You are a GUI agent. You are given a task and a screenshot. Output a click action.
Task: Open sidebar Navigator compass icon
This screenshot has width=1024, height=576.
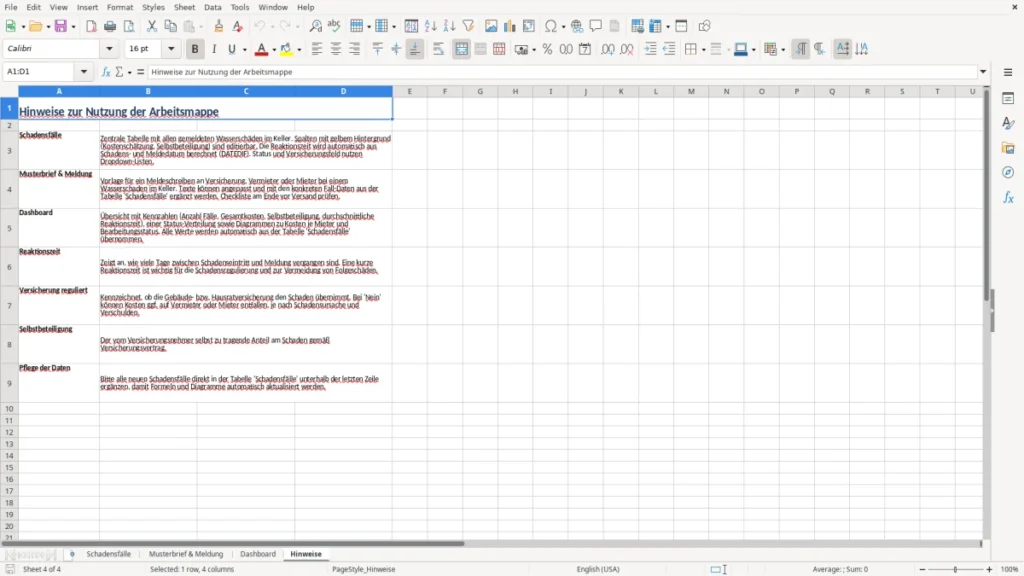[x=1008, y=172]
